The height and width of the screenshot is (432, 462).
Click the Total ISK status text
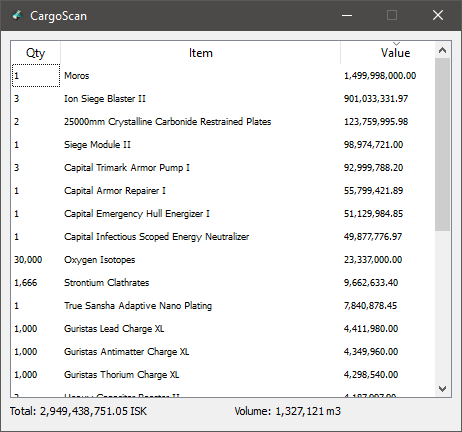pyautogui.click(x=78, y=411)
